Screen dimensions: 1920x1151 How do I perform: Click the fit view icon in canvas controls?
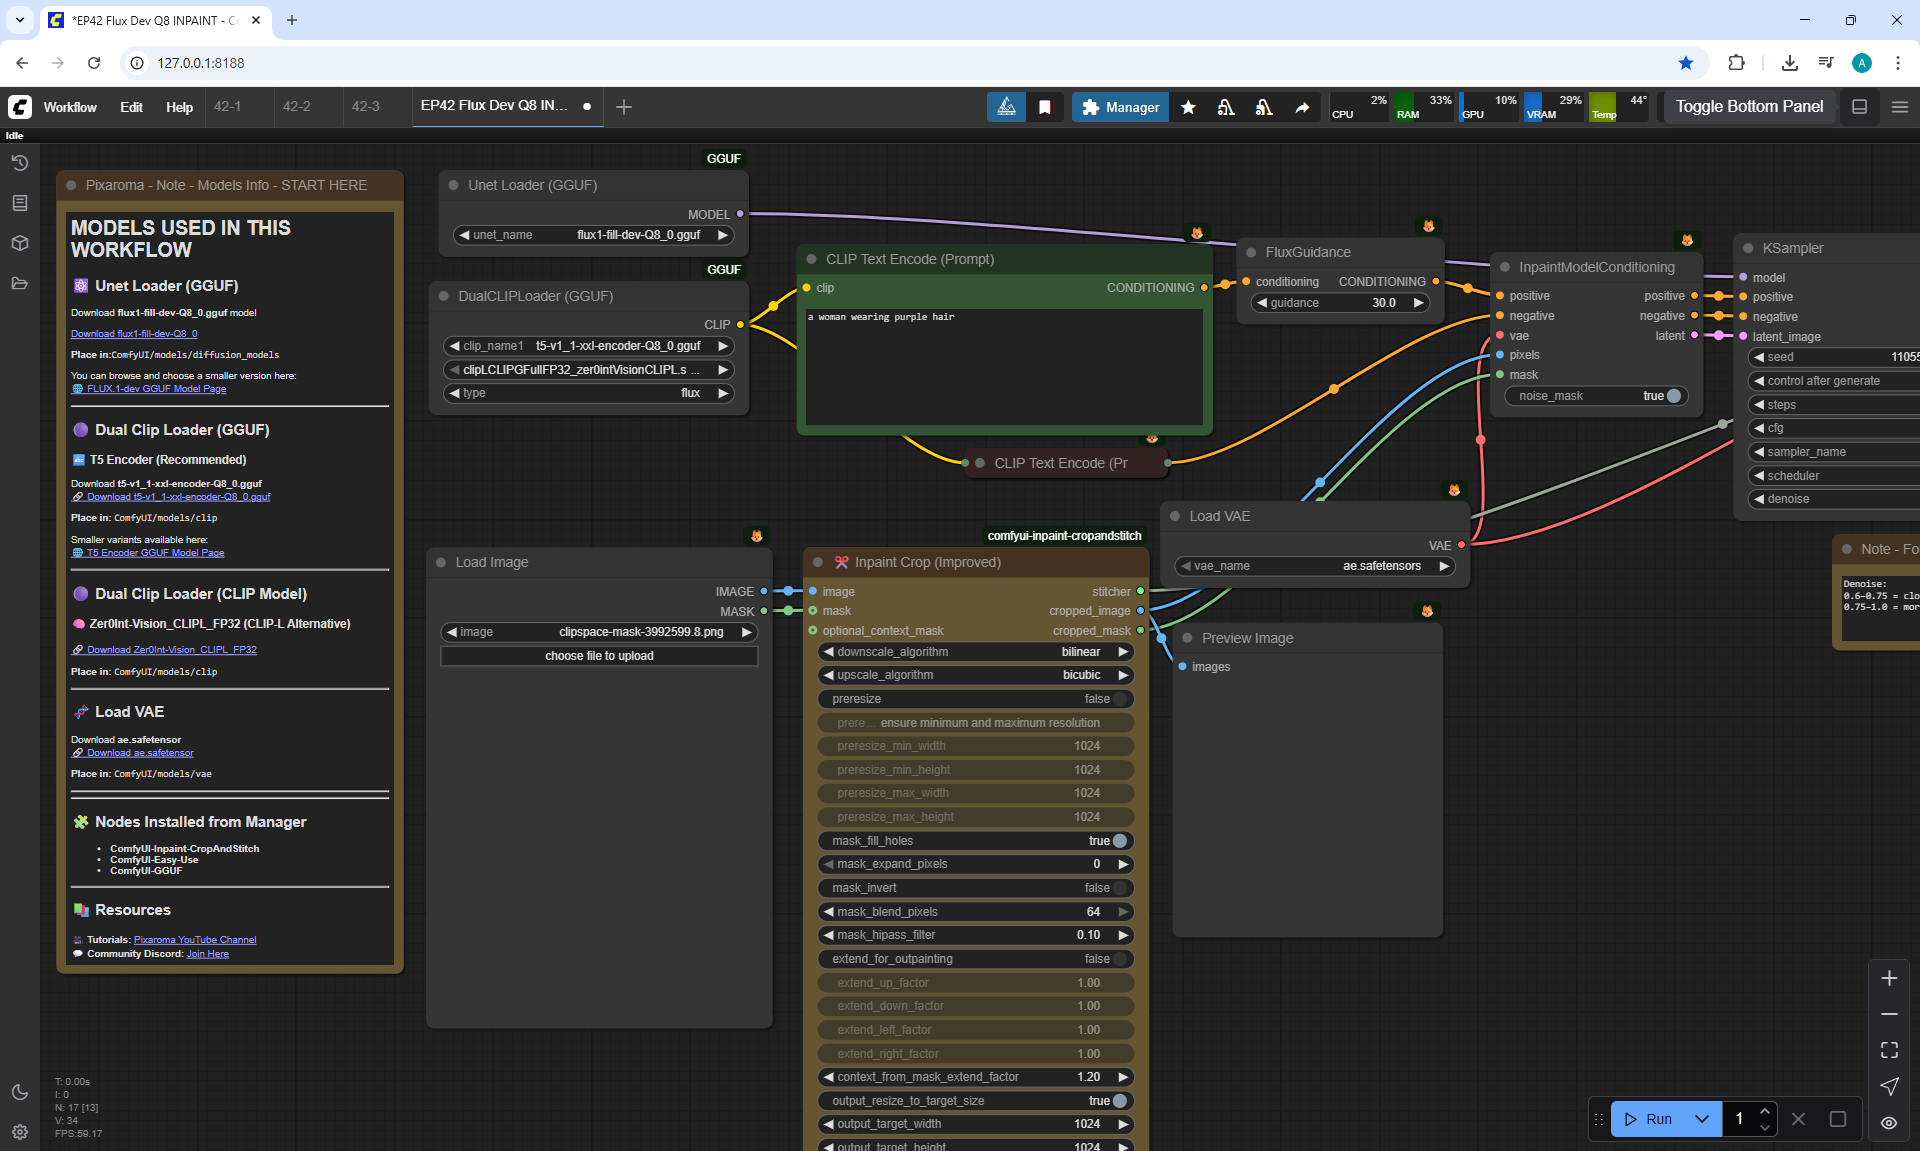[1889, 1050]
